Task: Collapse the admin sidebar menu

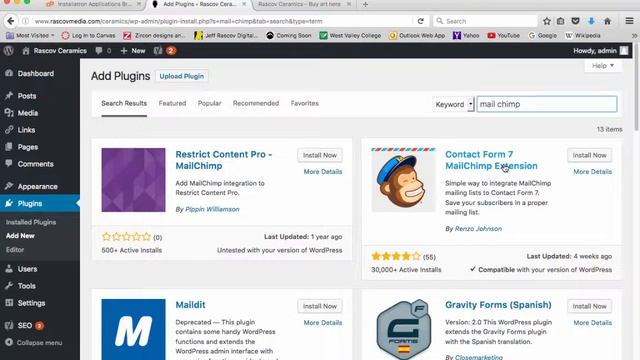Action: pyautogui.click(x=34, y=342)
